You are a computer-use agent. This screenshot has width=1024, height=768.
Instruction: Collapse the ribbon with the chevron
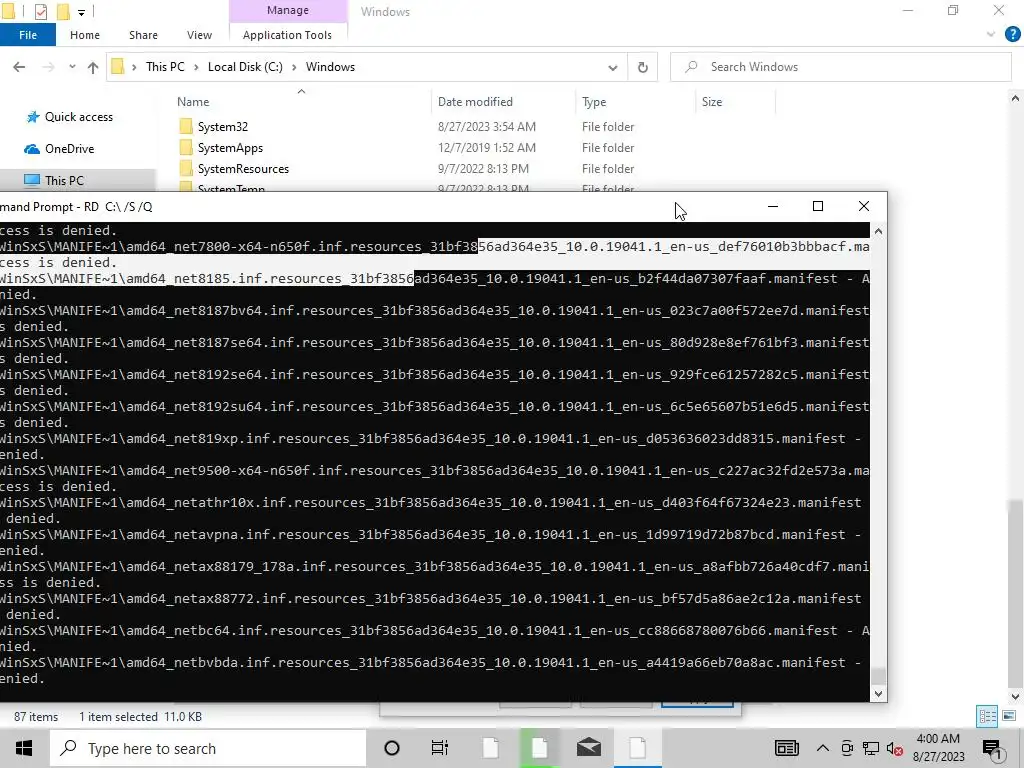[991, 35]
